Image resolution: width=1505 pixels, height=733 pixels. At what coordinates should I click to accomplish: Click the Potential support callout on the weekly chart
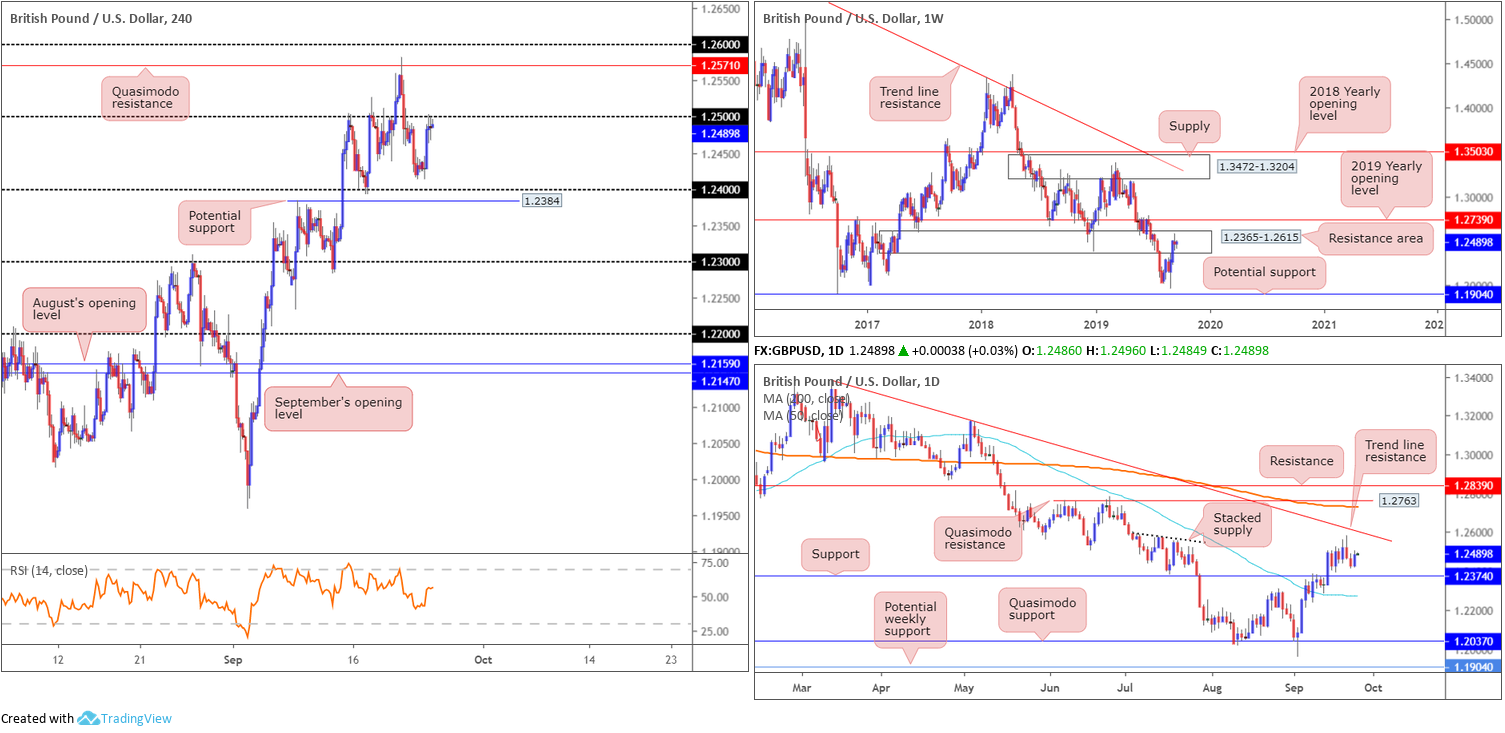coord(1265,271)
